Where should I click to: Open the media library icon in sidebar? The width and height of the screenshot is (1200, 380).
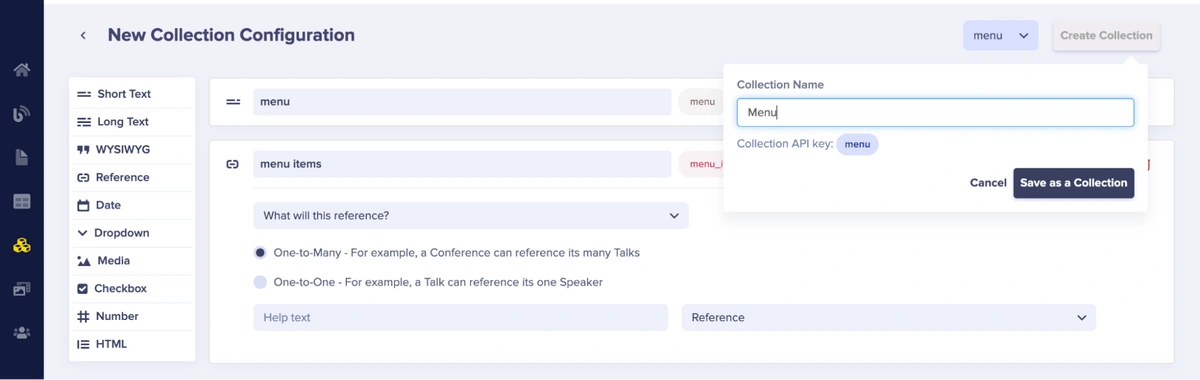(x=21, y=289)
